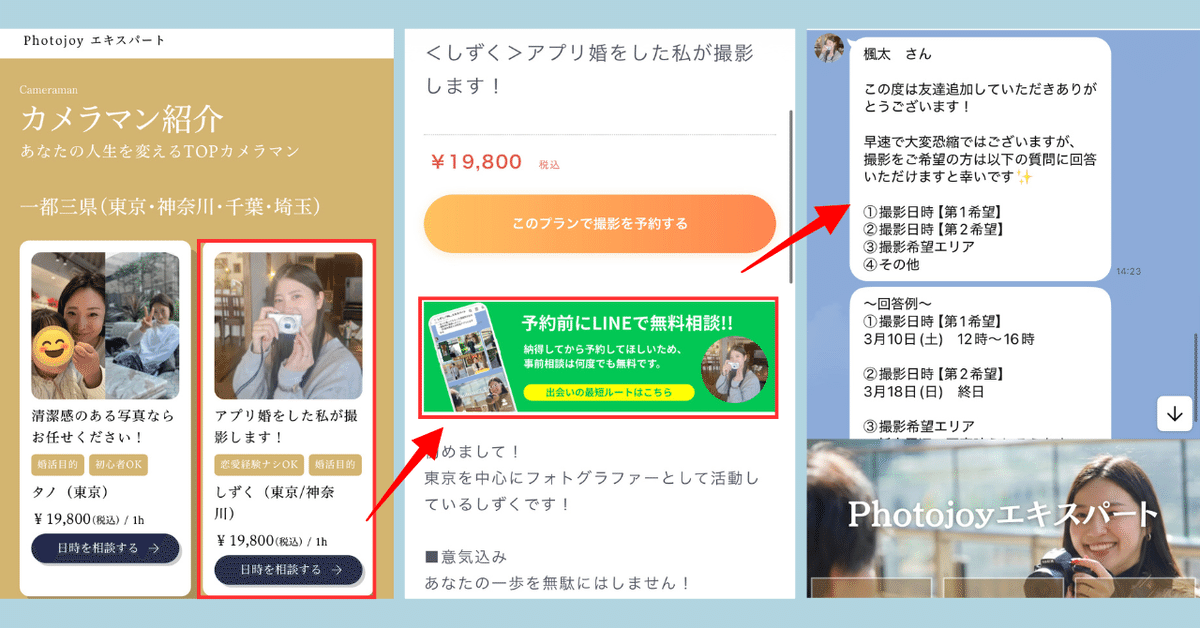Click the yellow 出会いの最短ルートはこちら button
Screen dimensions: 1200x628
[x=608, y=393]
